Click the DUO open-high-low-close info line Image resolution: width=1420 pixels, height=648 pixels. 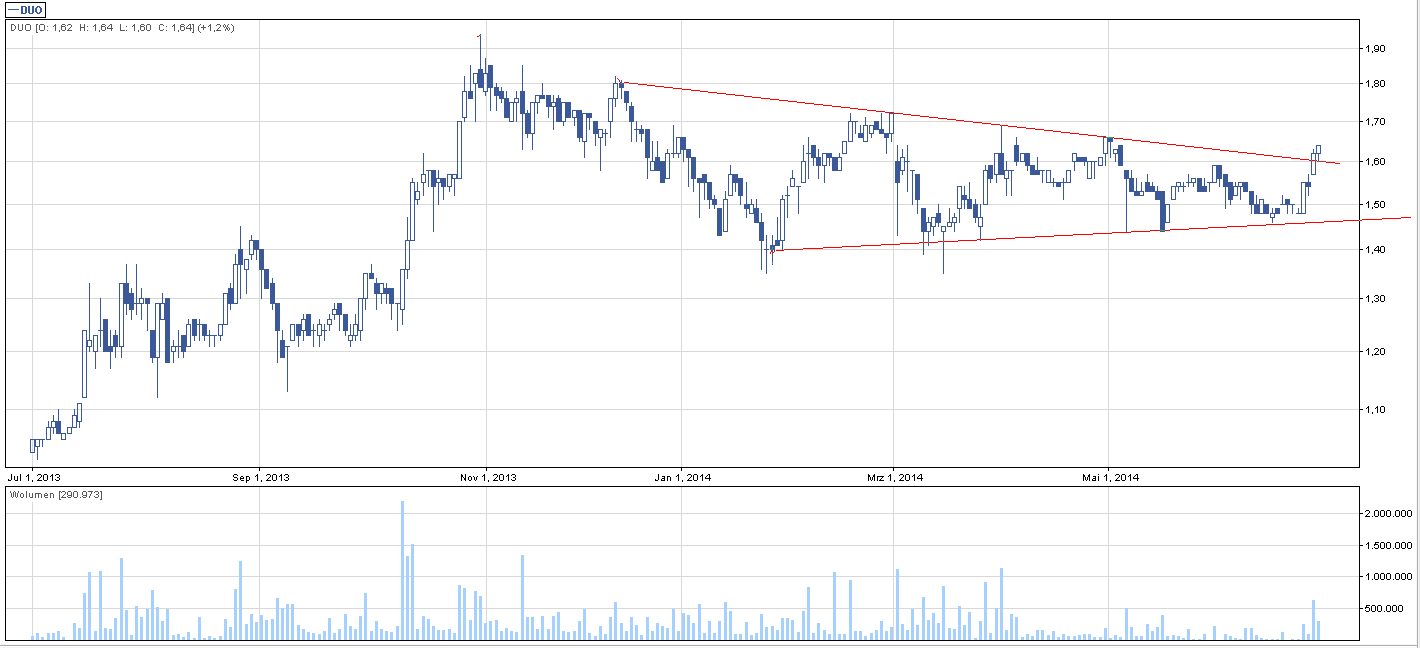pyautogui.click(x=121, y=28)
